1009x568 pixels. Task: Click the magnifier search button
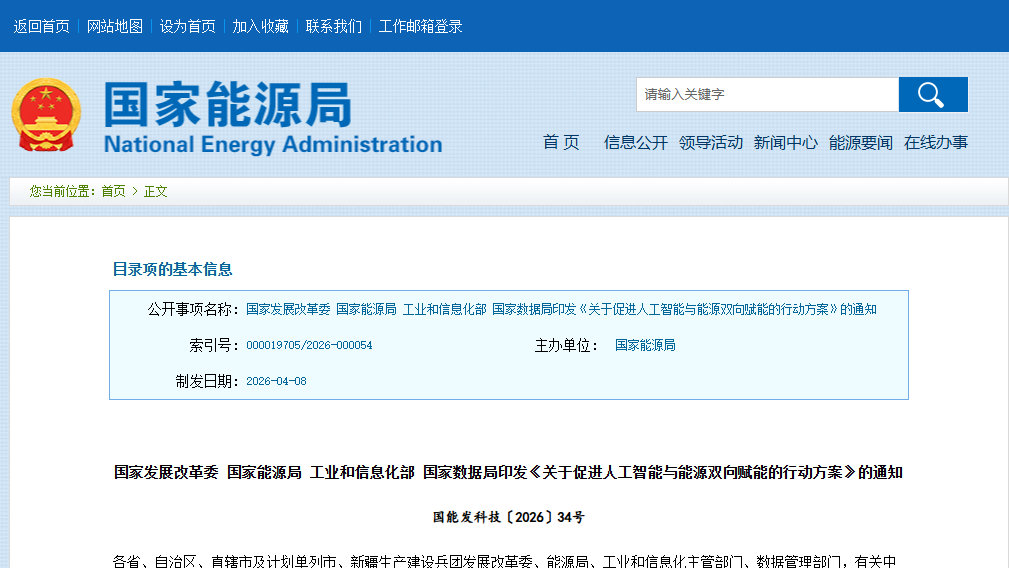tap(933, 95)
